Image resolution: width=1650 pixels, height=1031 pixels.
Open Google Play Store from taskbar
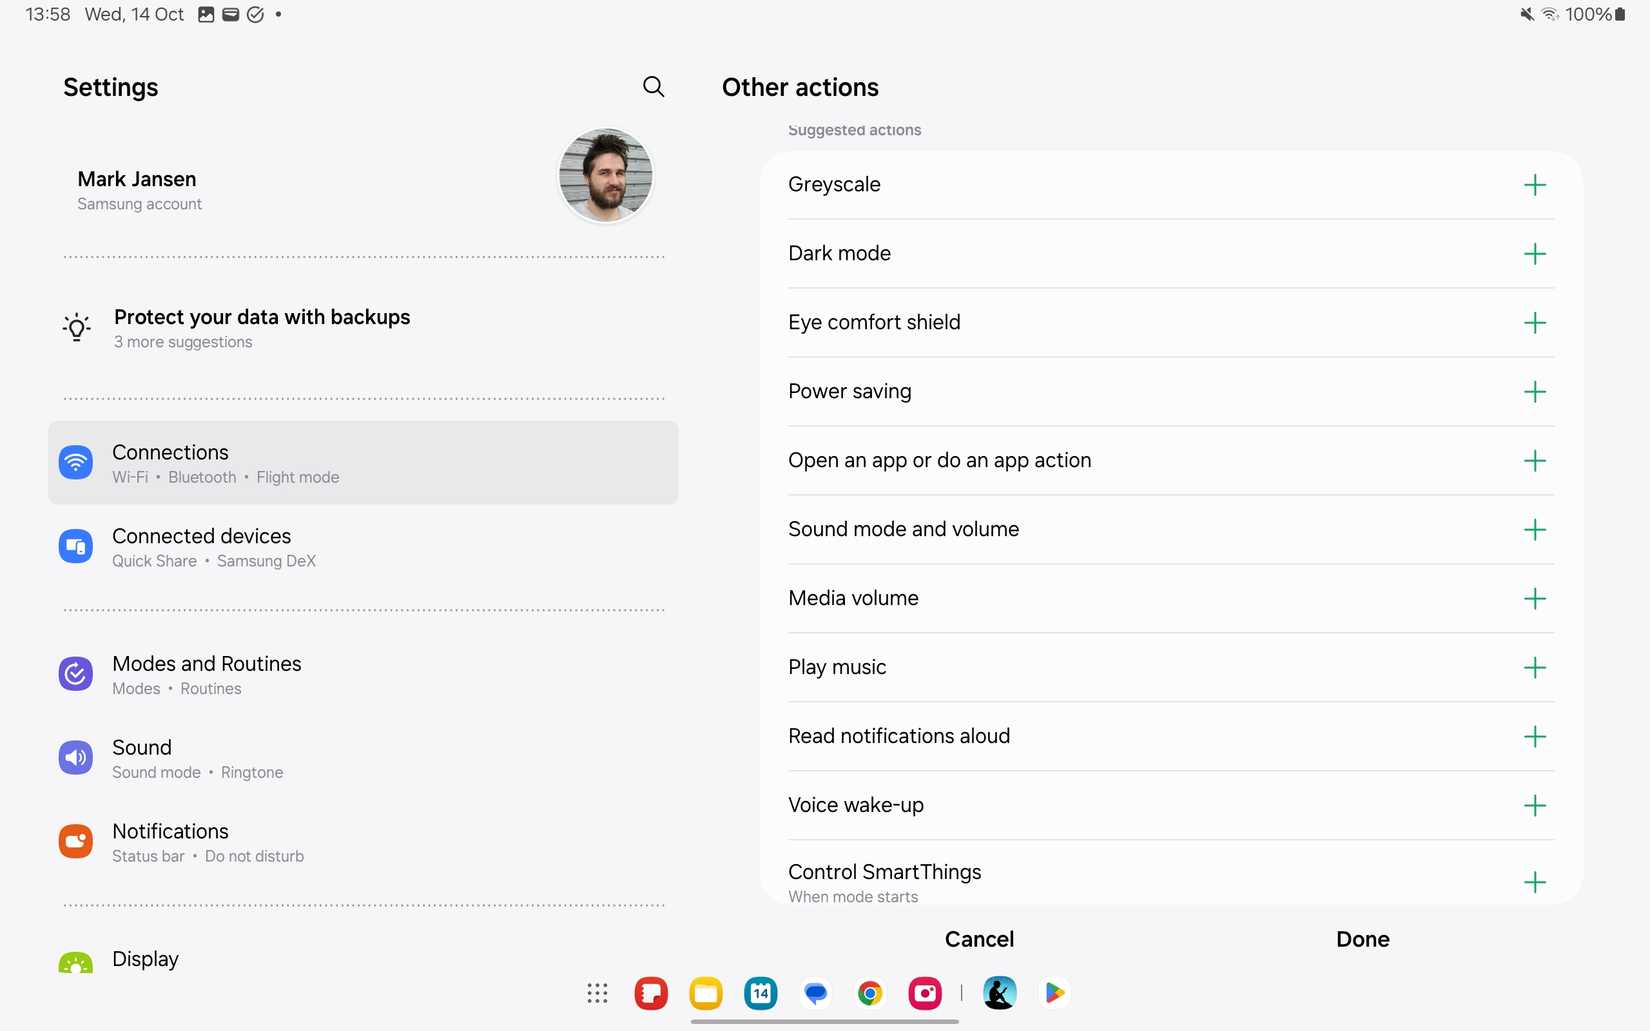click(1054, 993)
